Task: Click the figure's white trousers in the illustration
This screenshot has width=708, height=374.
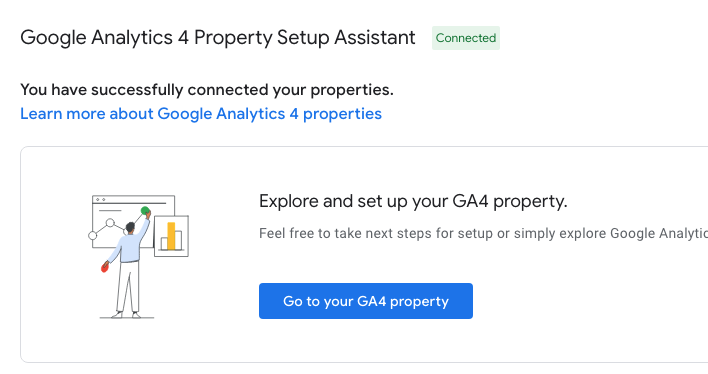Action: click(128, 287)
